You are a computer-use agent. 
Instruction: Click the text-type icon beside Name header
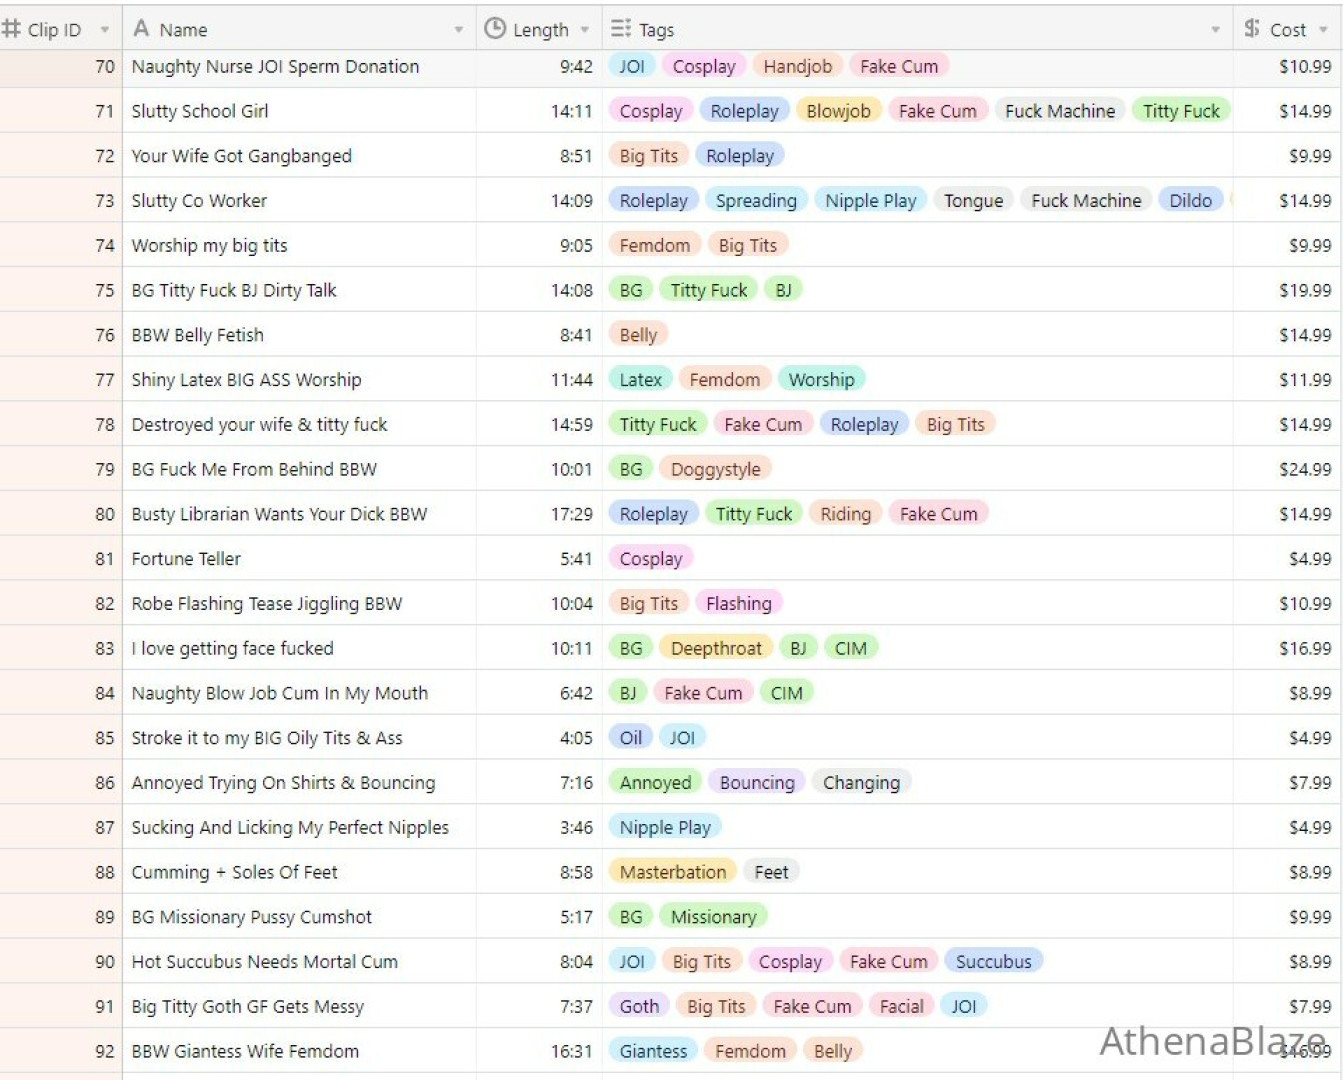click(141, 29)
